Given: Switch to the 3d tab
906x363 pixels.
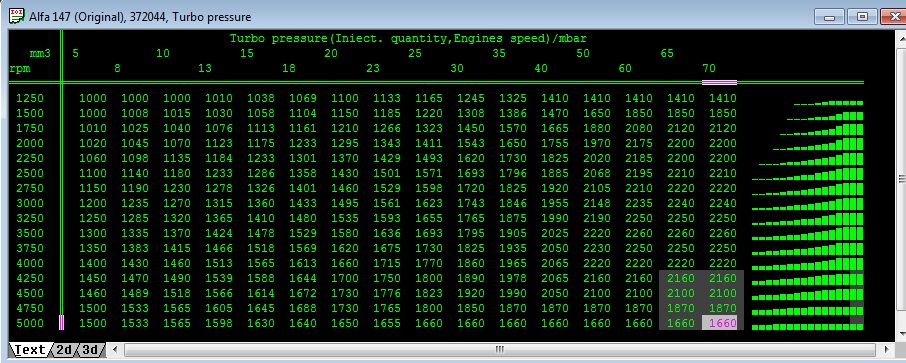Looking at the screenshot, I should pyautogui.click(x=91, y=350).
